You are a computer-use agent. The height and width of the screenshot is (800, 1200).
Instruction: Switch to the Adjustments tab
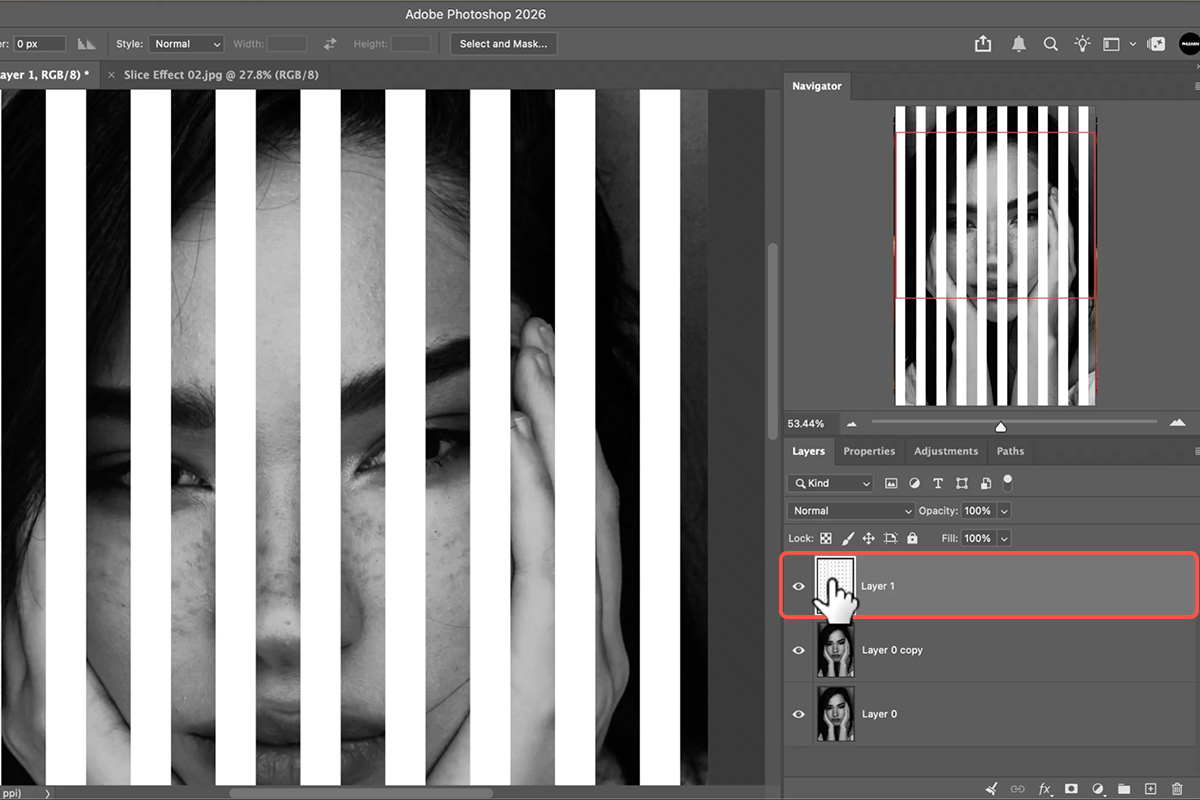pyautogui.click(x=946, y=451)
